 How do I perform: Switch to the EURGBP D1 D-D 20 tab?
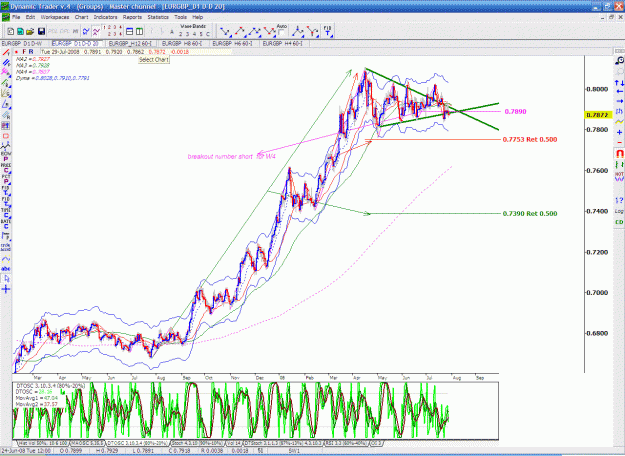(x=75, y=43)
